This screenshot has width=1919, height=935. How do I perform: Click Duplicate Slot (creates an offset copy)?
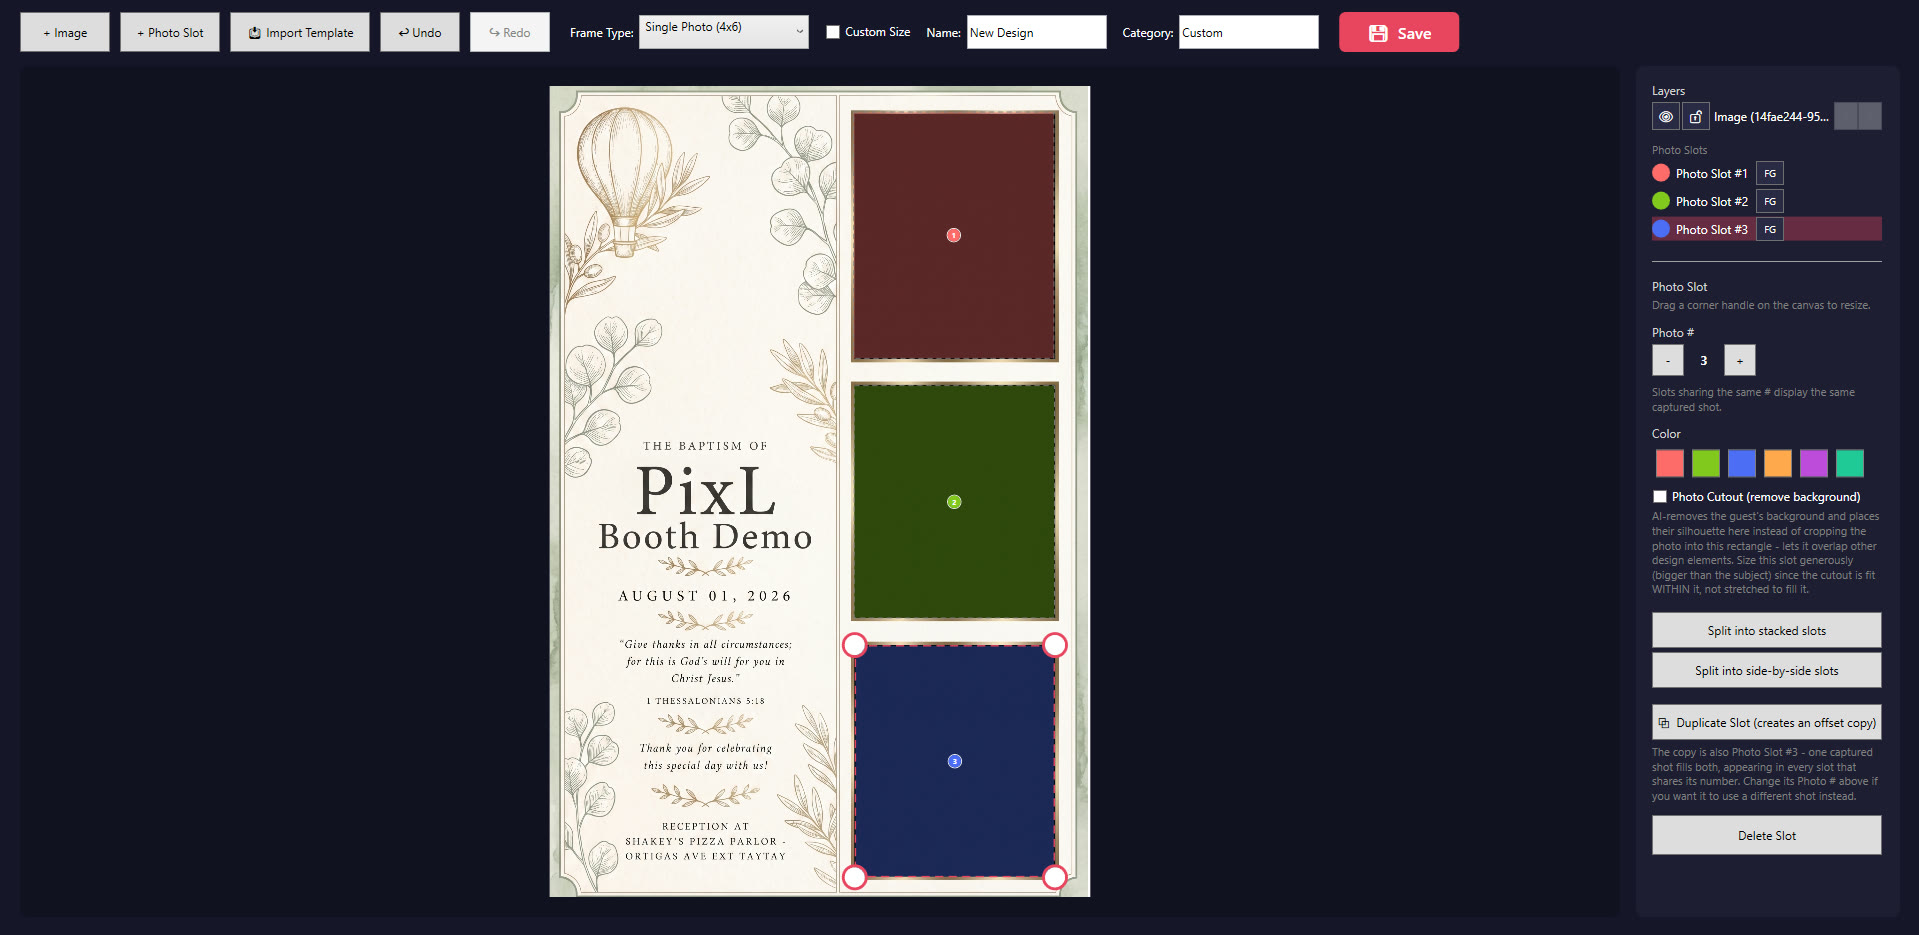(1766, 723)
